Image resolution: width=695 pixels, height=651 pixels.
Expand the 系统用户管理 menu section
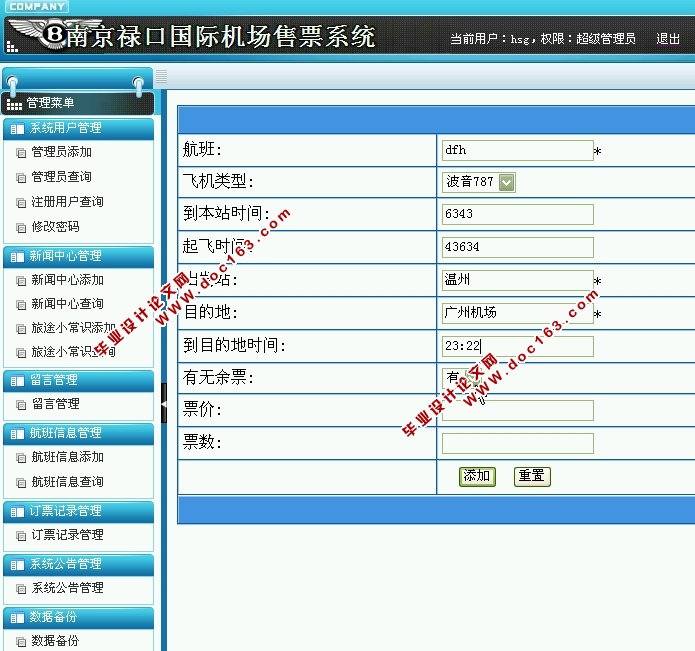click(78, 129)
